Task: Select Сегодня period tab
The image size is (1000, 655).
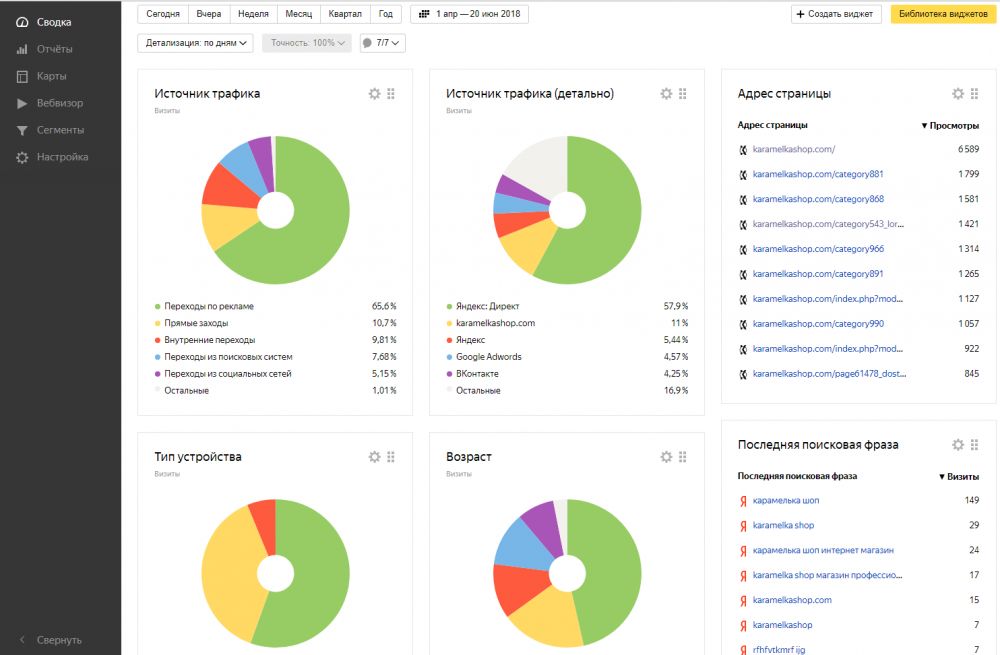Action: (x=163, y=13)
